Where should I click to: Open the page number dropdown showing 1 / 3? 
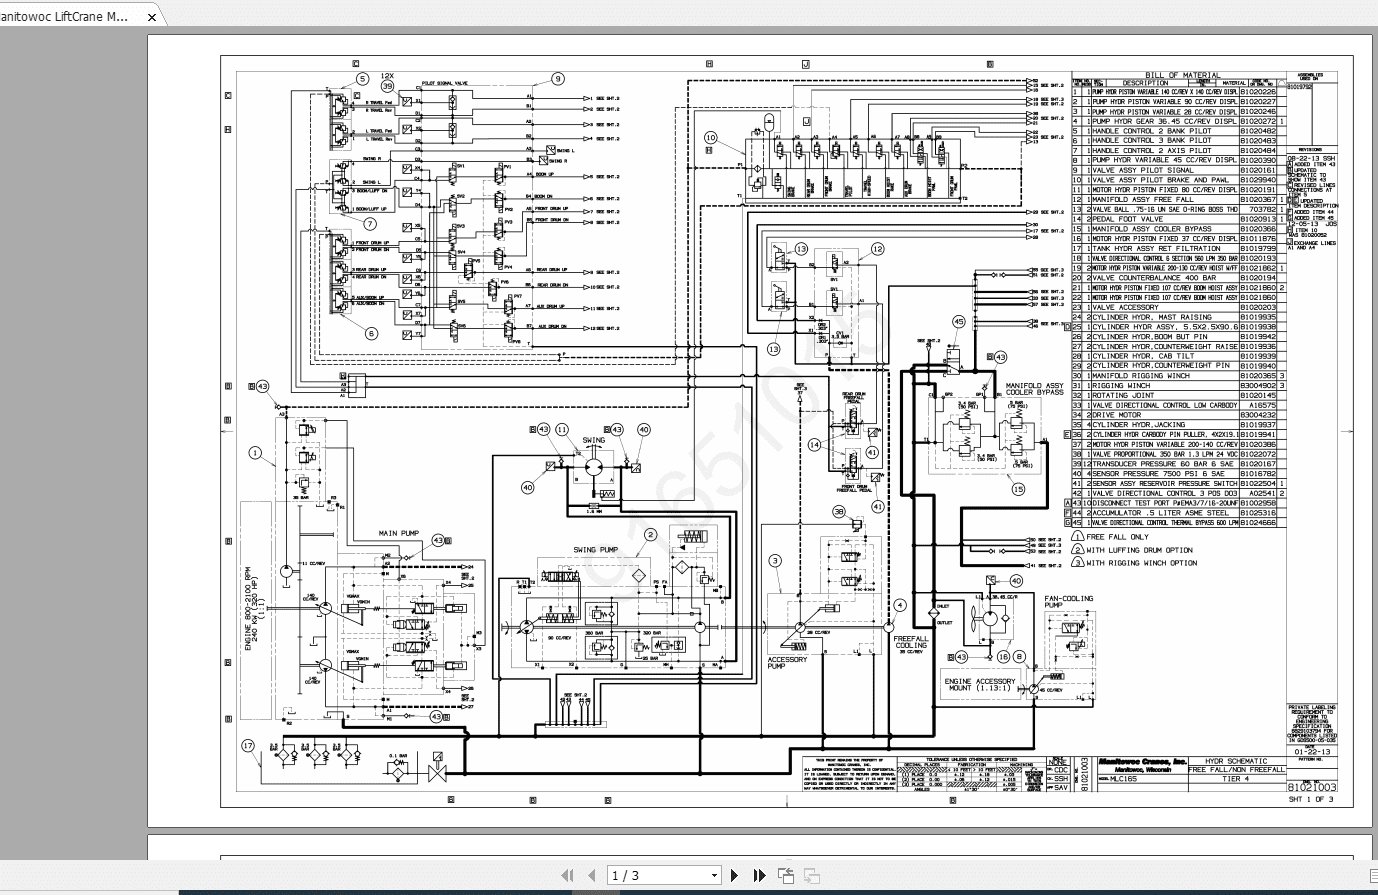click(715, 874)
